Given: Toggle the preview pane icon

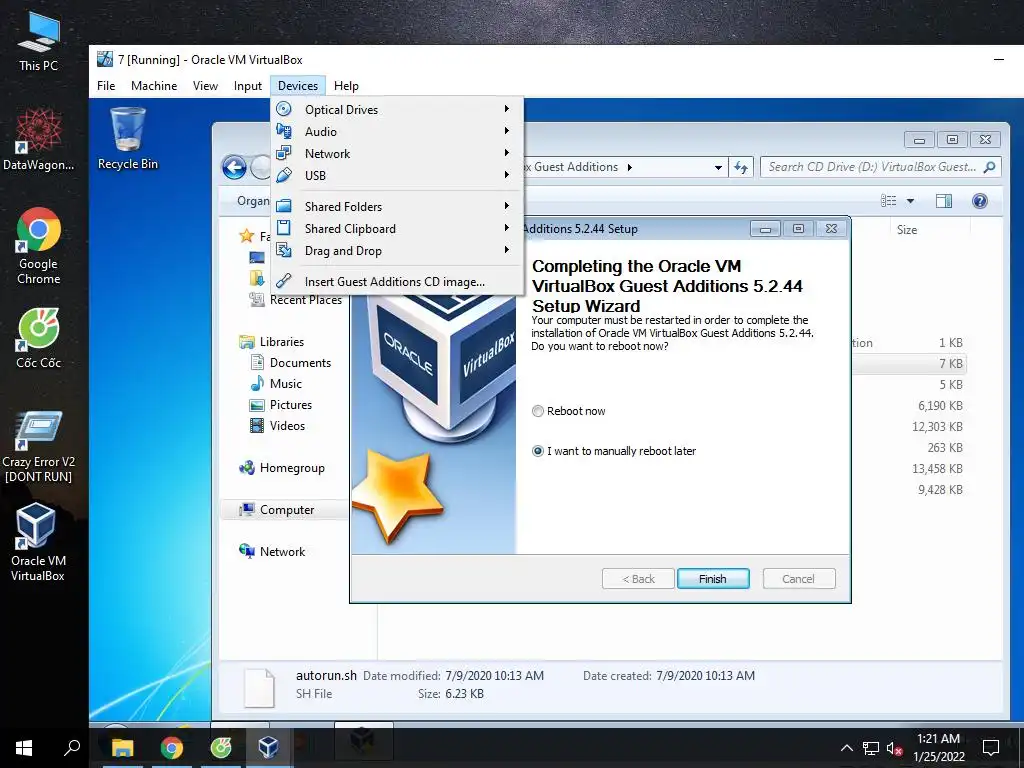Looking at the screenshot, I should coord(944,201).
